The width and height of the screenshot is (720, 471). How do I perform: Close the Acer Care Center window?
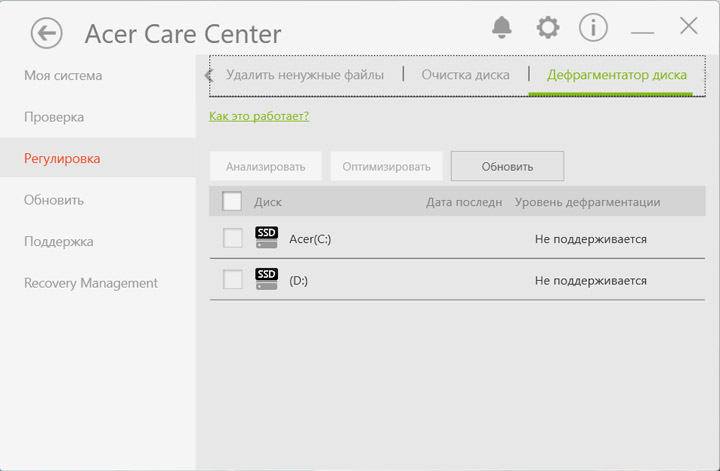(688, 26)
